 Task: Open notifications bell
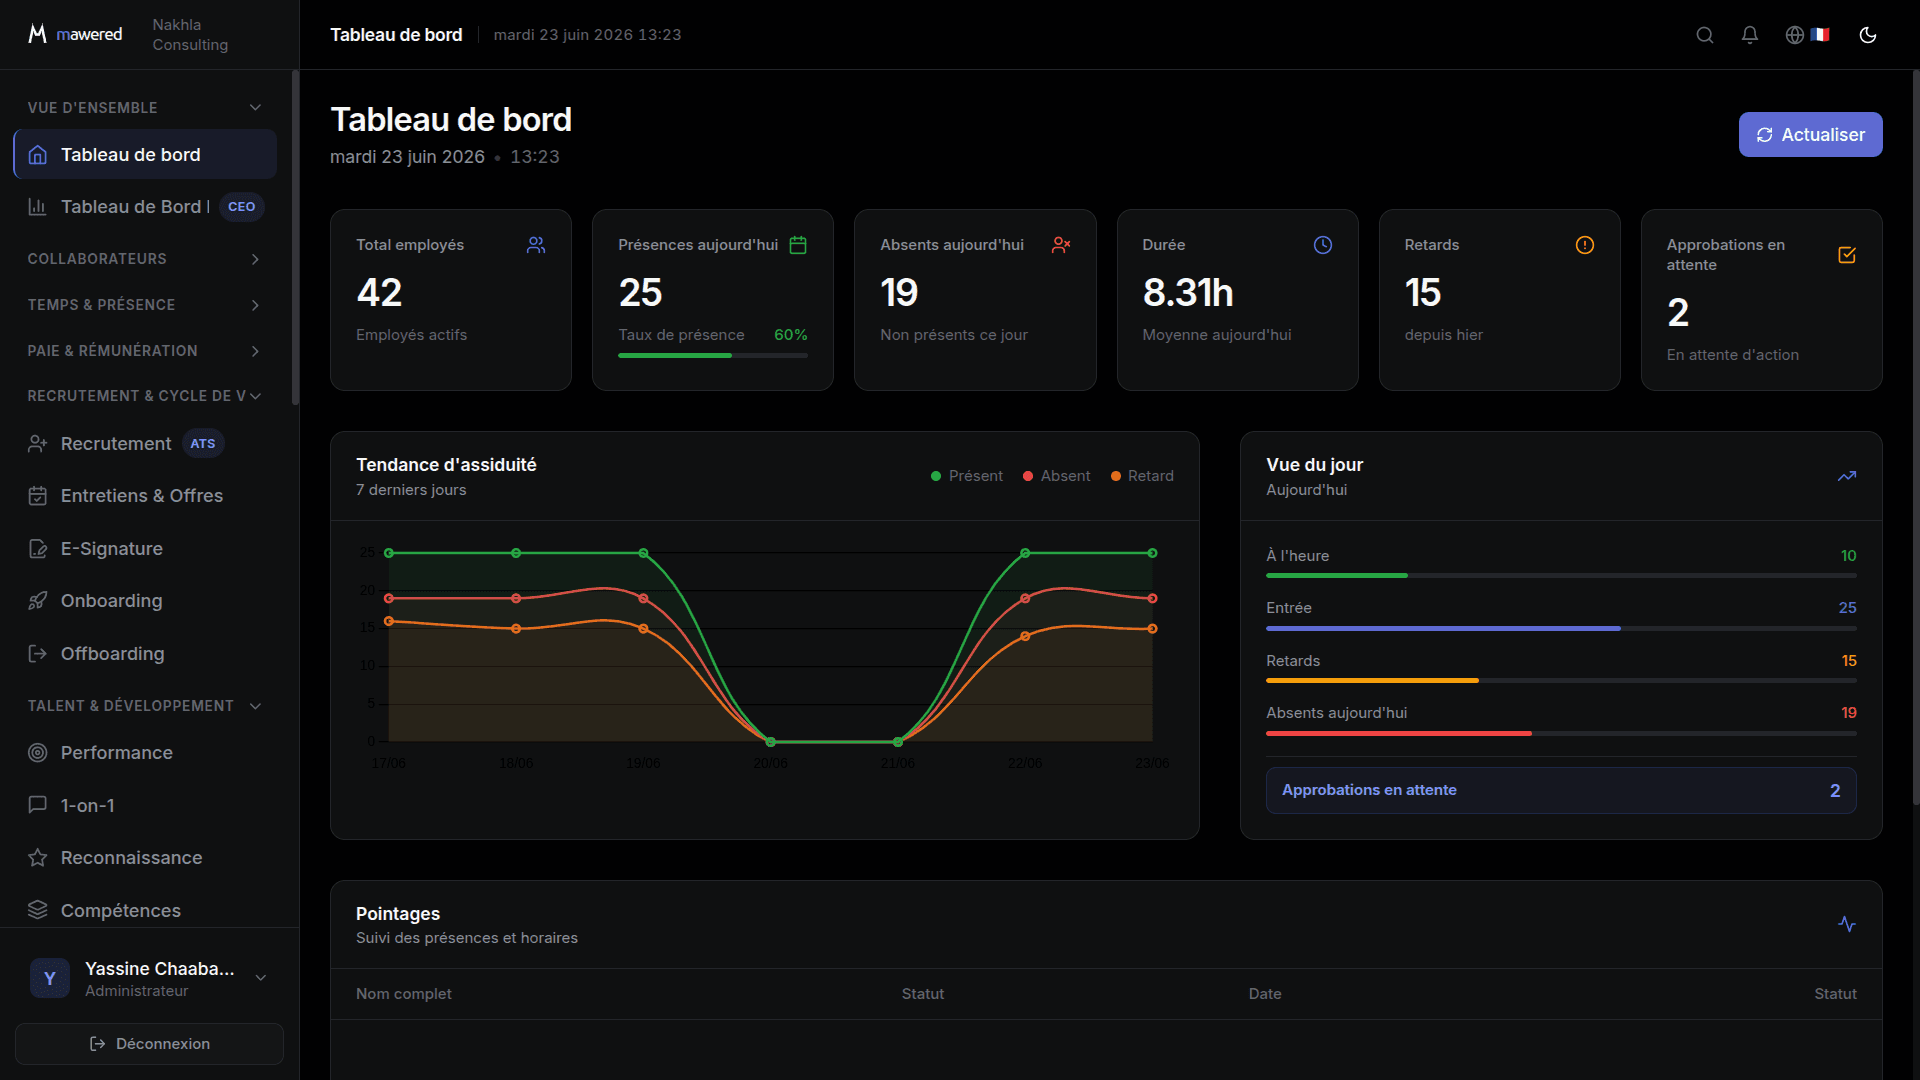pos(1750,35)
